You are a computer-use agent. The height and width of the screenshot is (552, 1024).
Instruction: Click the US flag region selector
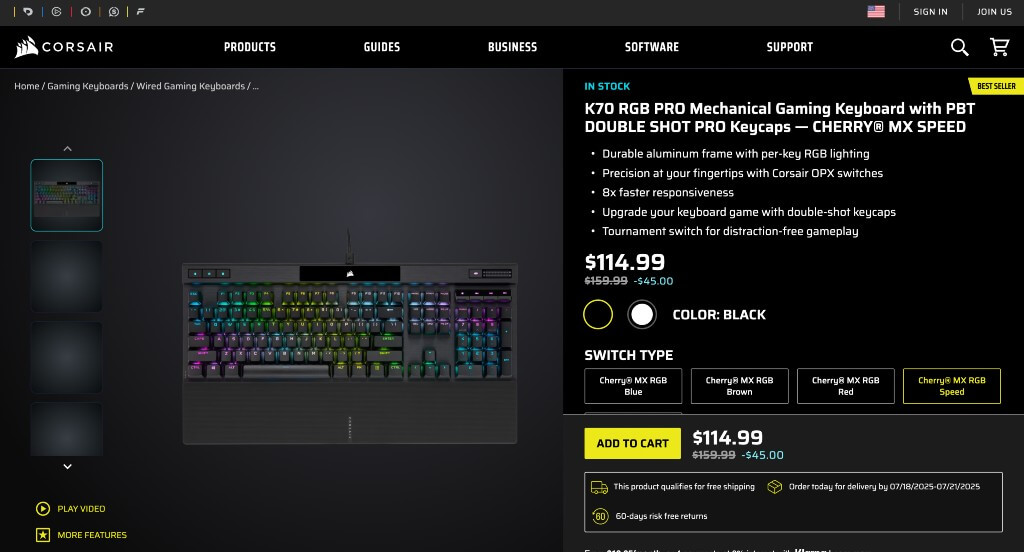coord(876,12)
